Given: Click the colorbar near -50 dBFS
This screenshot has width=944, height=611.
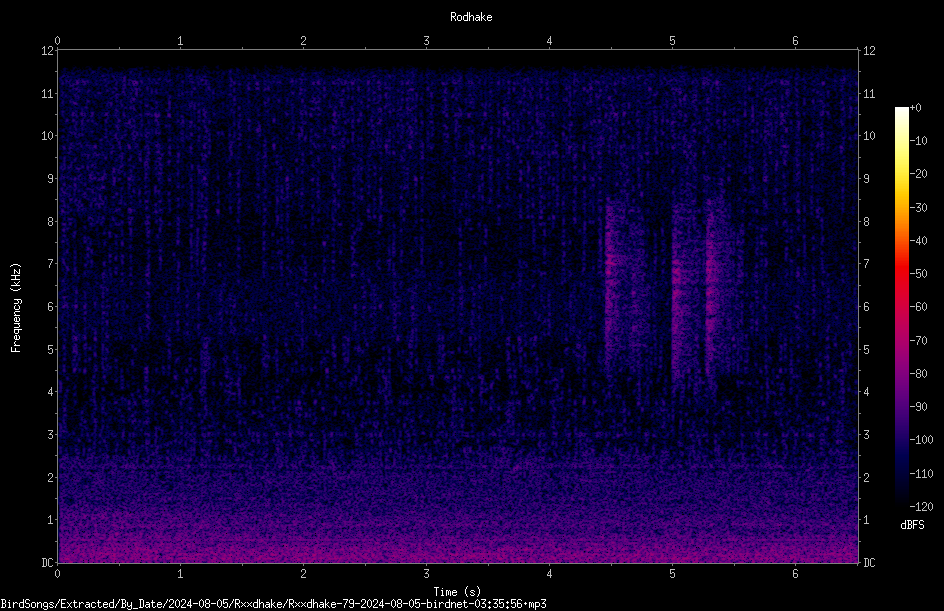Looking at the screenshot, I should pyautogui.click(x=901, y=274).
